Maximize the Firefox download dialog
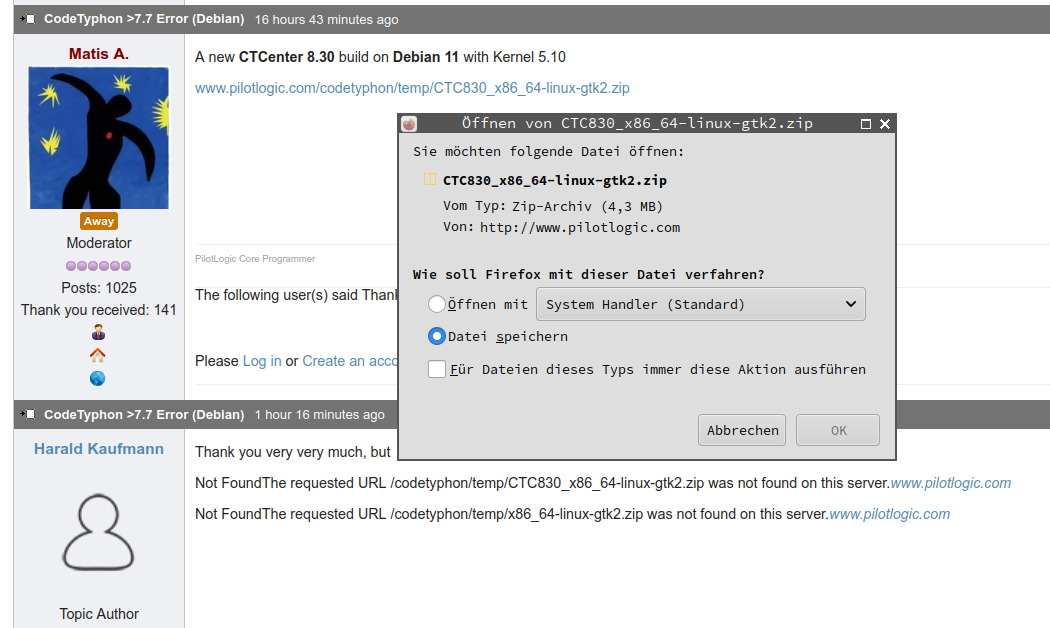 click(x=866, y=124)
